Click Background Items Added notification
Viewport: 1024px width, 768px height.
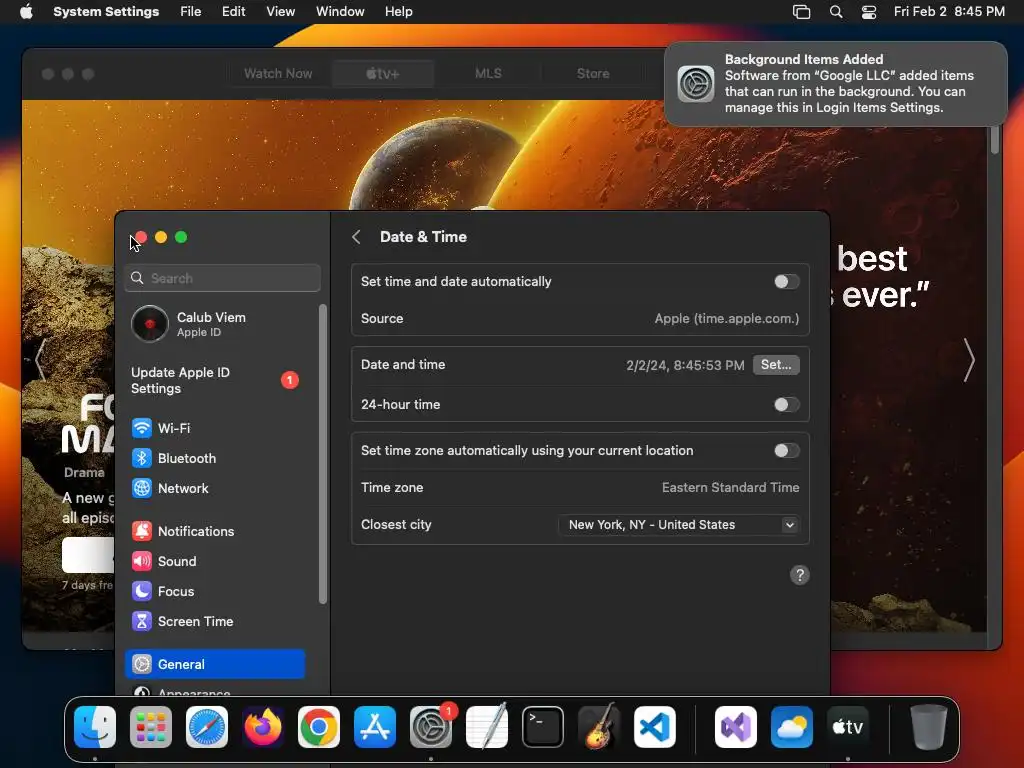click(x=835, y=84)
